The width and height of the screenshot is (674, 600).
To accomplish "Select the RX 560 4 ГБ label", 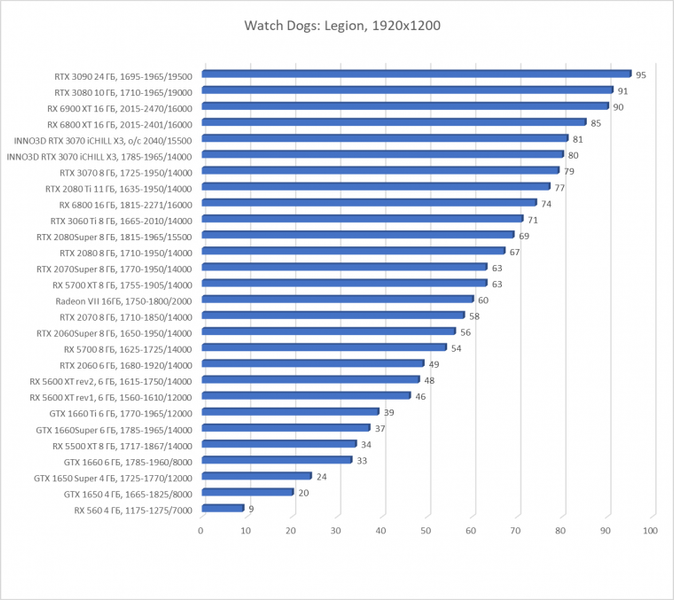I will (133, 511).
